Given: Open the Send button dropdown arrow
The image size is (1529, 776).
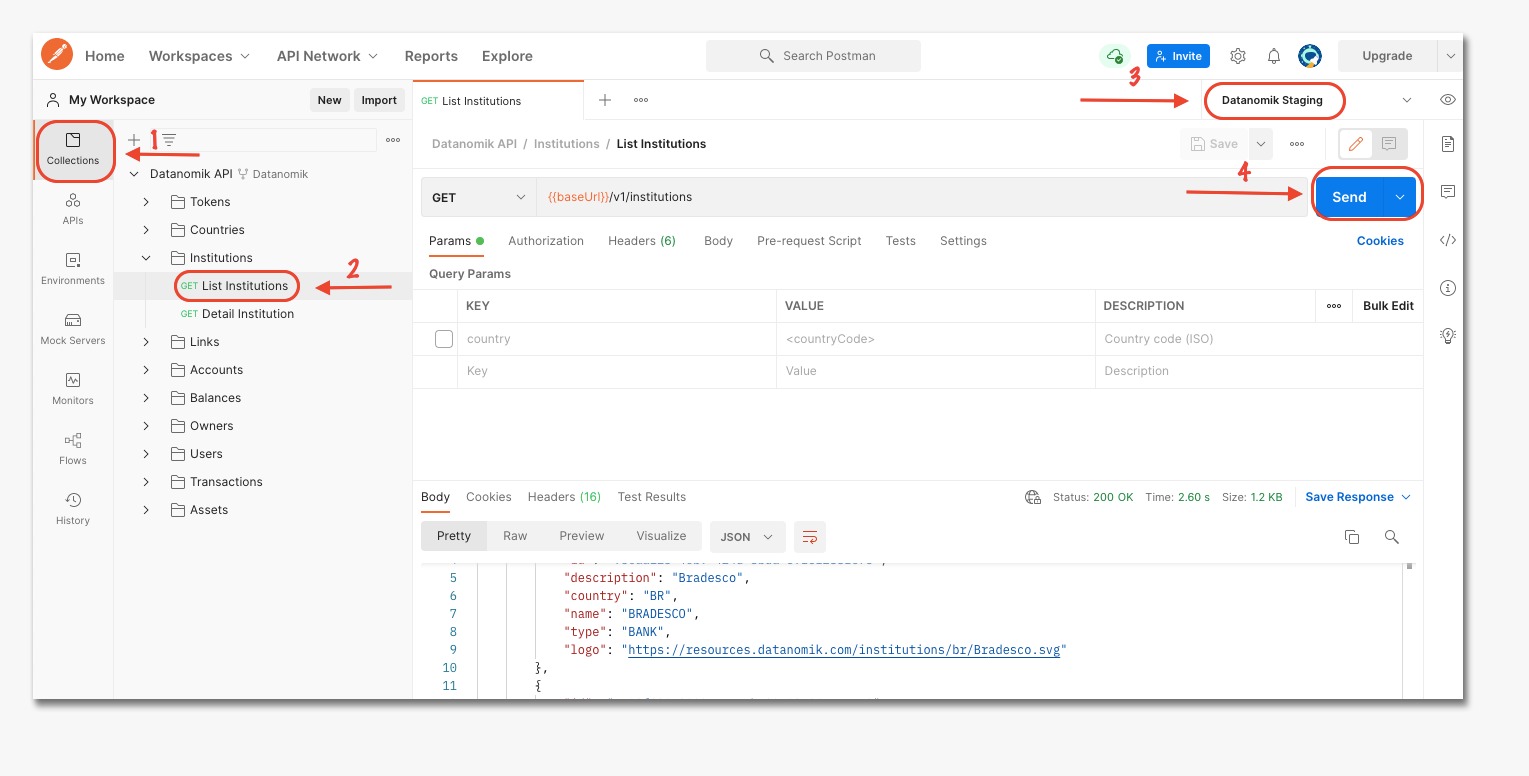Looking at the screenshot, I should [x=1400, y=197].
